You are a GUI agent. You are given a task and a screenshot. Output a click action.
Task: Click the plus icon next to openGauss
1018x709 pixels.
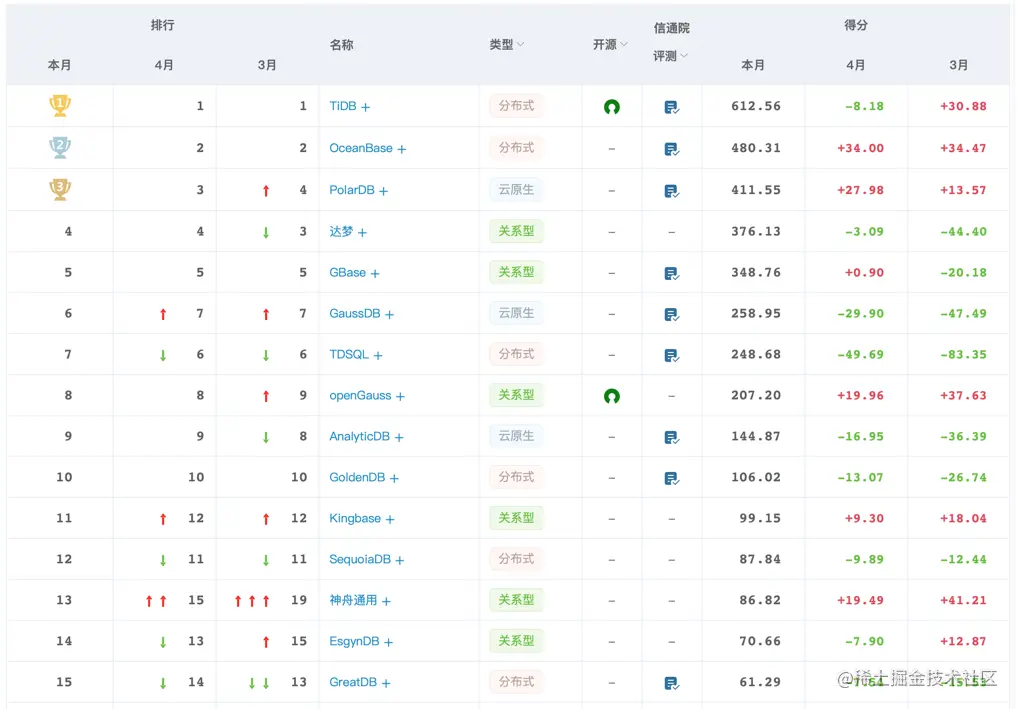pos(401,397)
